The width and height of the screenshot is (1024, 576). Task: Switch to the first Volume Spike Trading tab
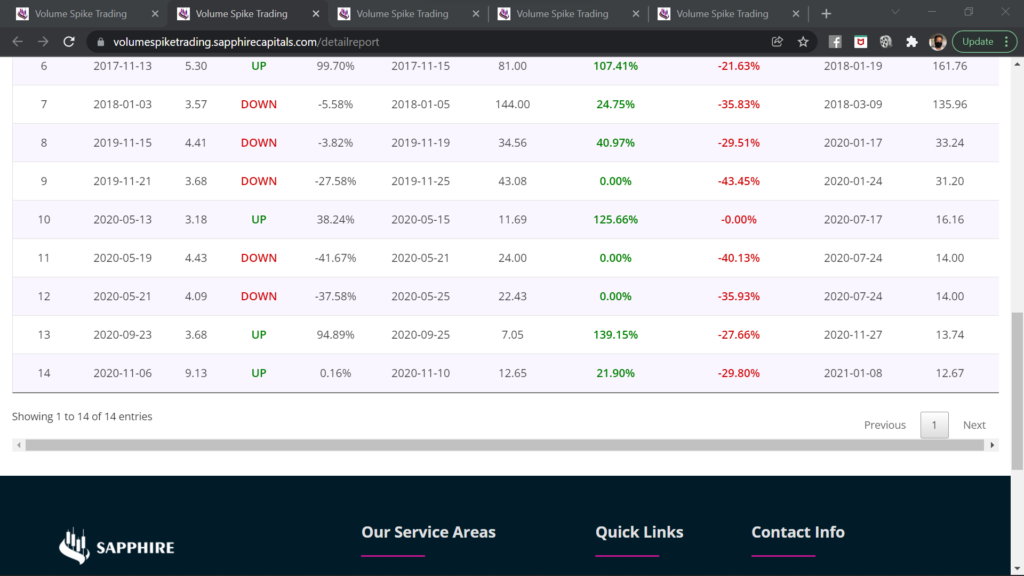(x=85, y=14)
